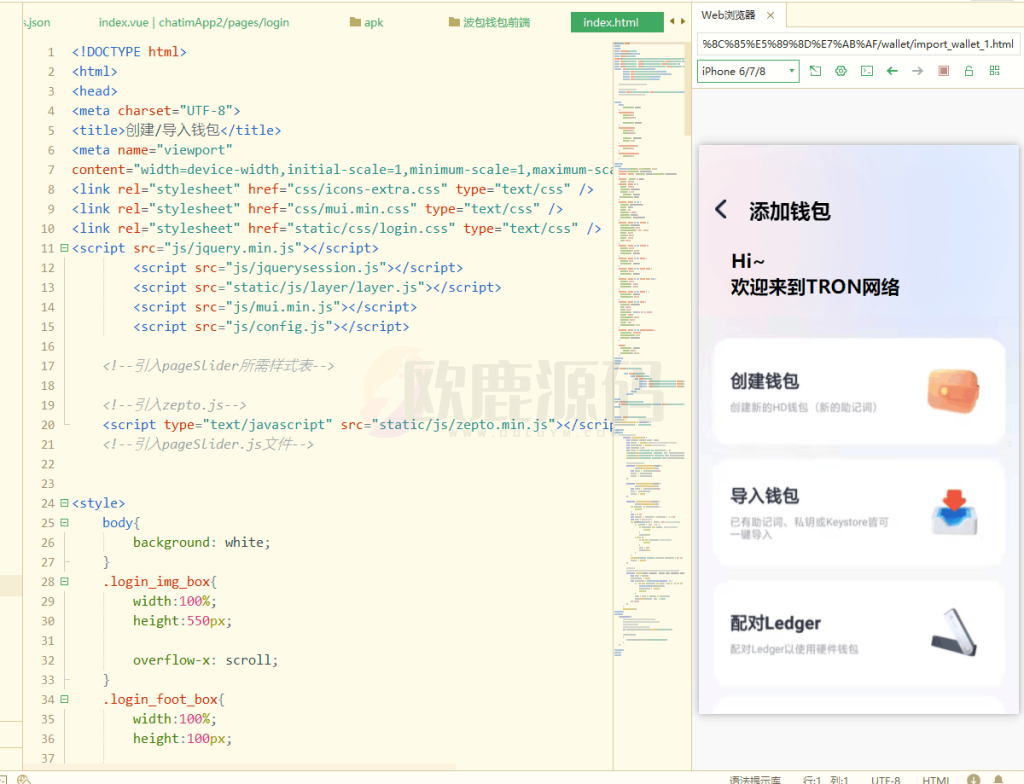1024x784 pixels.
Task: Toggle the lock icon in browser toolbar
Action: tap(968, 71)
